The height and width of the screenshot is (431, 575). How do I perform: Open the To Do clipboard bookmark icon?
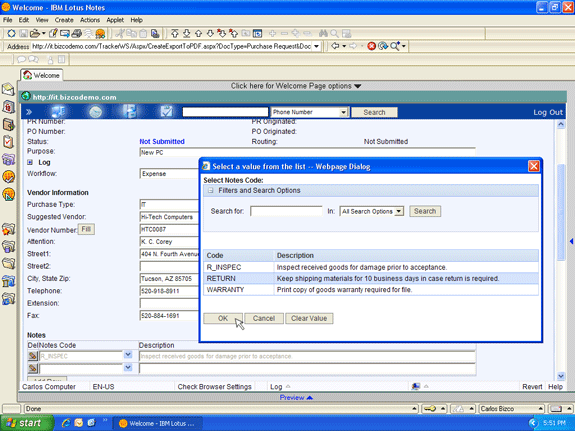coord(8,142)
